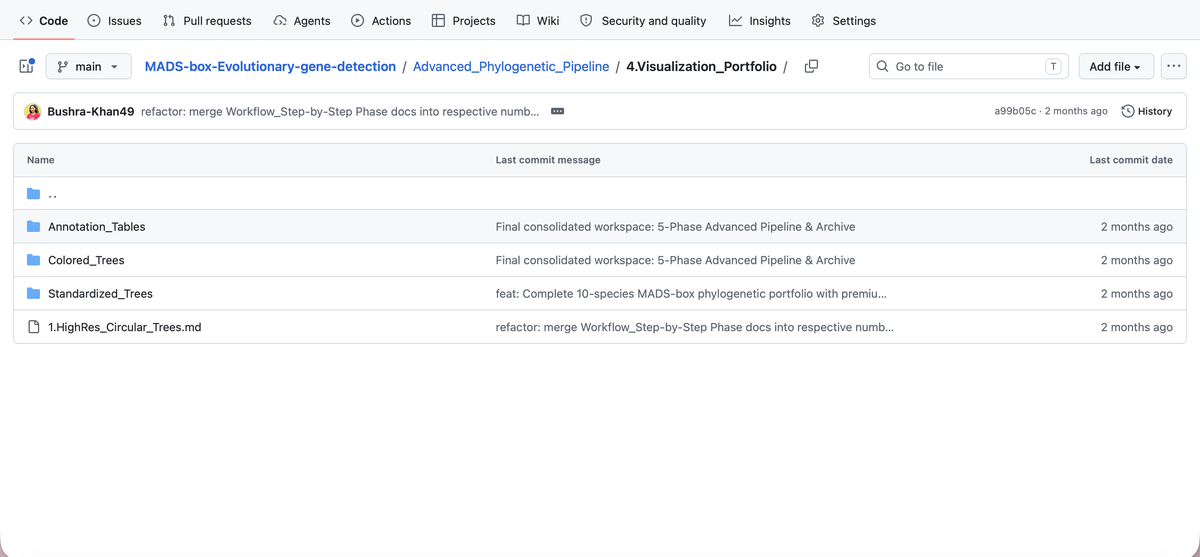This screenshot has width=1200, height=557.
Task: Click Standardized_Trees row's 2 months ago date
Action: click(1136, 294)
